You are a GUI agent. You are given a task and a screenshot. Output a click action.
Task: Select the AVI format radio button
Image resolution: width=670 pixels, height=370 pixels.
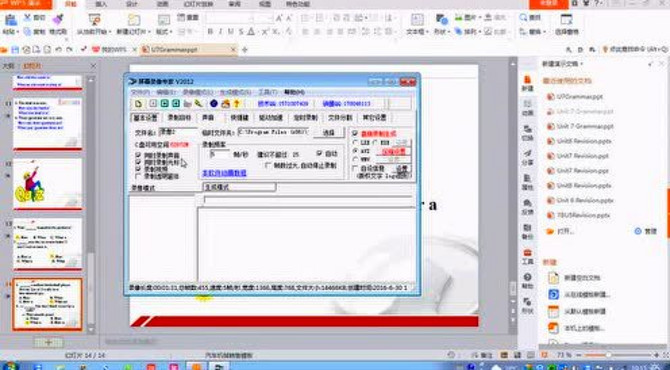pos(355,151)
